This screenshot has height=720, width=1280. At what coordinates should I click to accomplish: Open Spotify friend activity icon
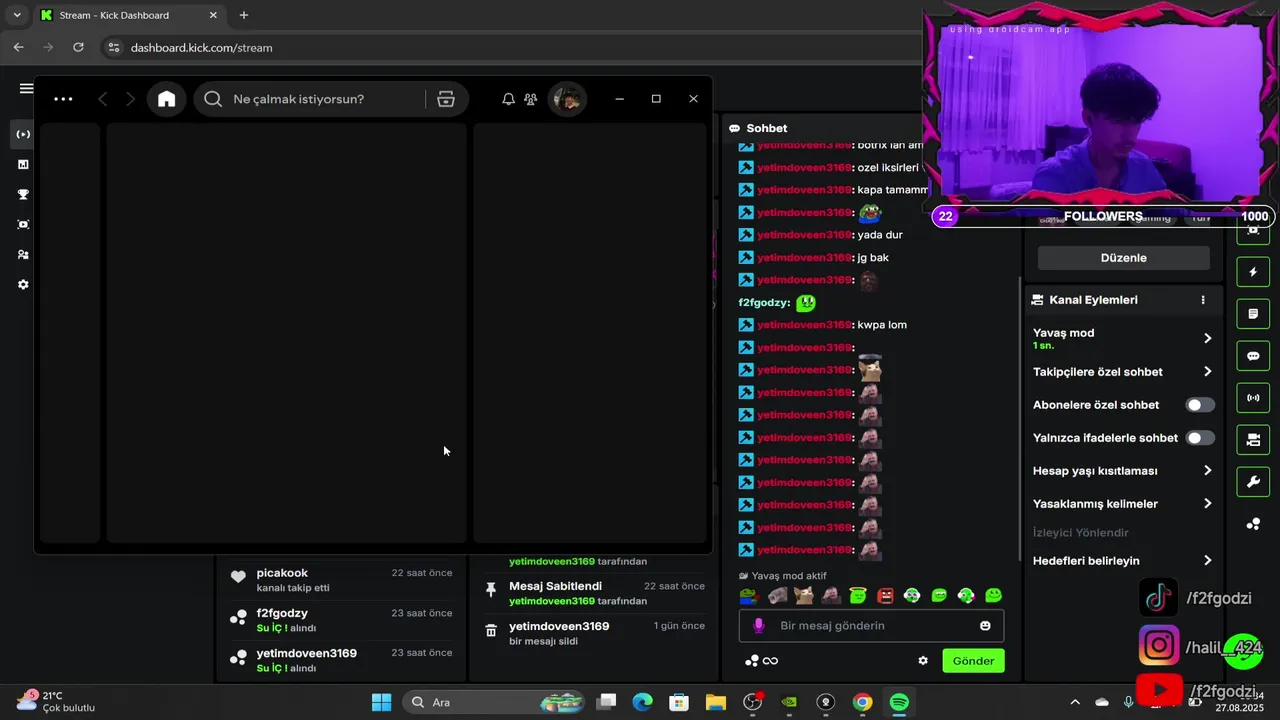coord(531,99)
